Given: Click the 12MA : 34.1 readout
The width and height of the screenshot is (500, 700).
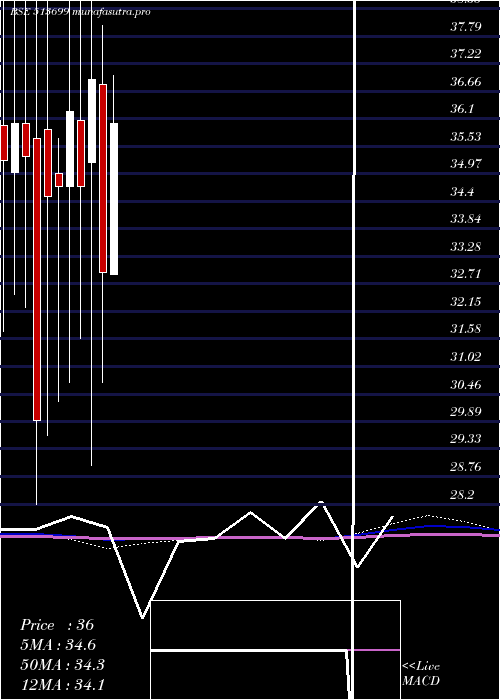Looking at the screenshot, I should point(62,684).
